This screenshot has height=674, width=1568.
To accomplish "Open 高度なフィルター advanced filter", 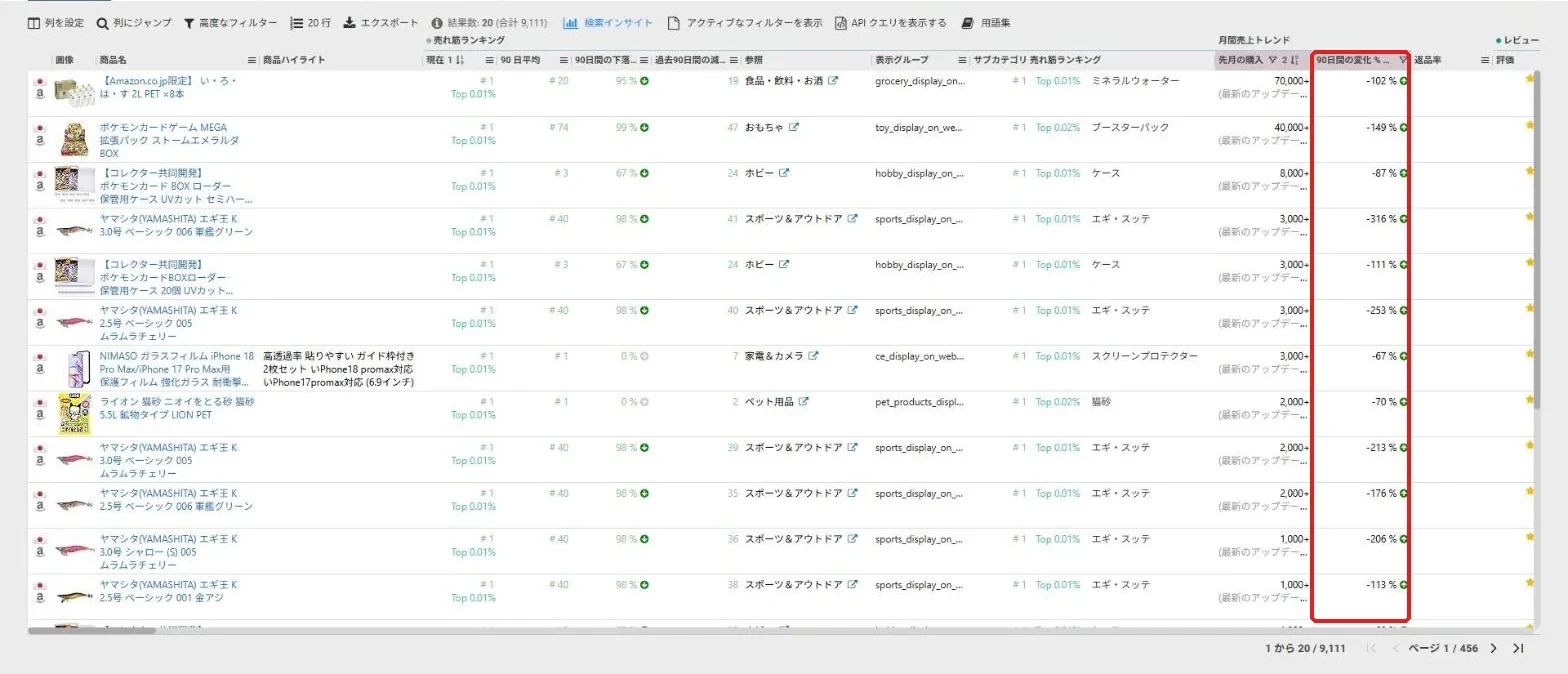I will [231, 23].
